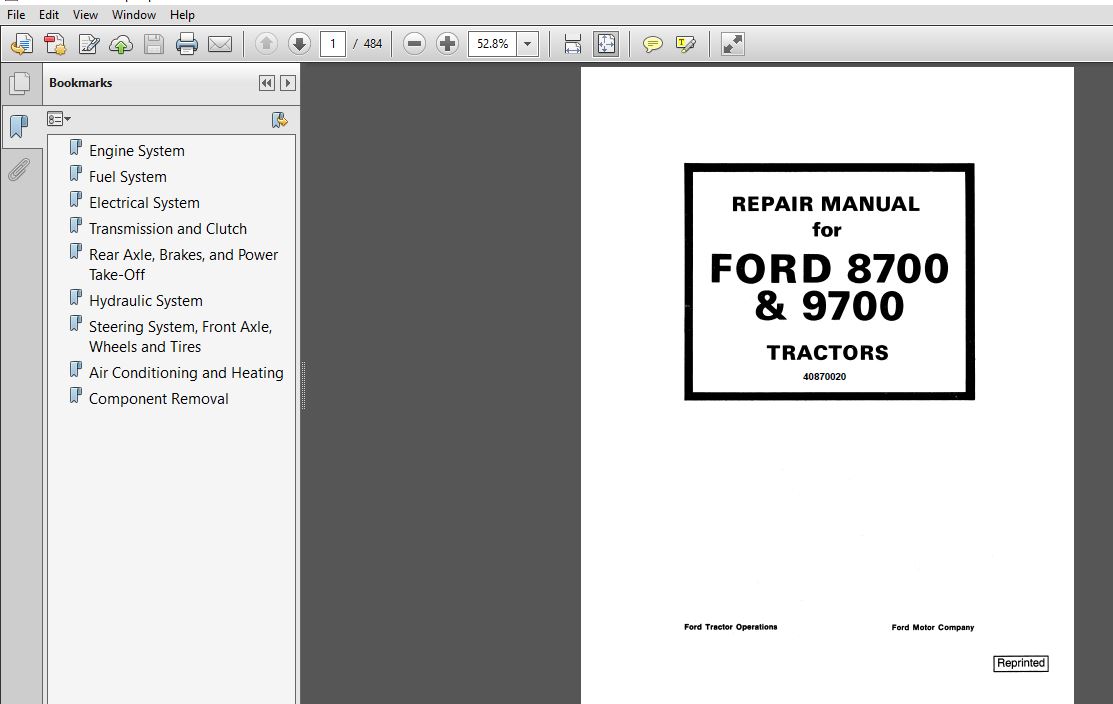1113x704 pixels.
Task: Click the Edit/Sign document icon
Action: (x=89, y=44)
